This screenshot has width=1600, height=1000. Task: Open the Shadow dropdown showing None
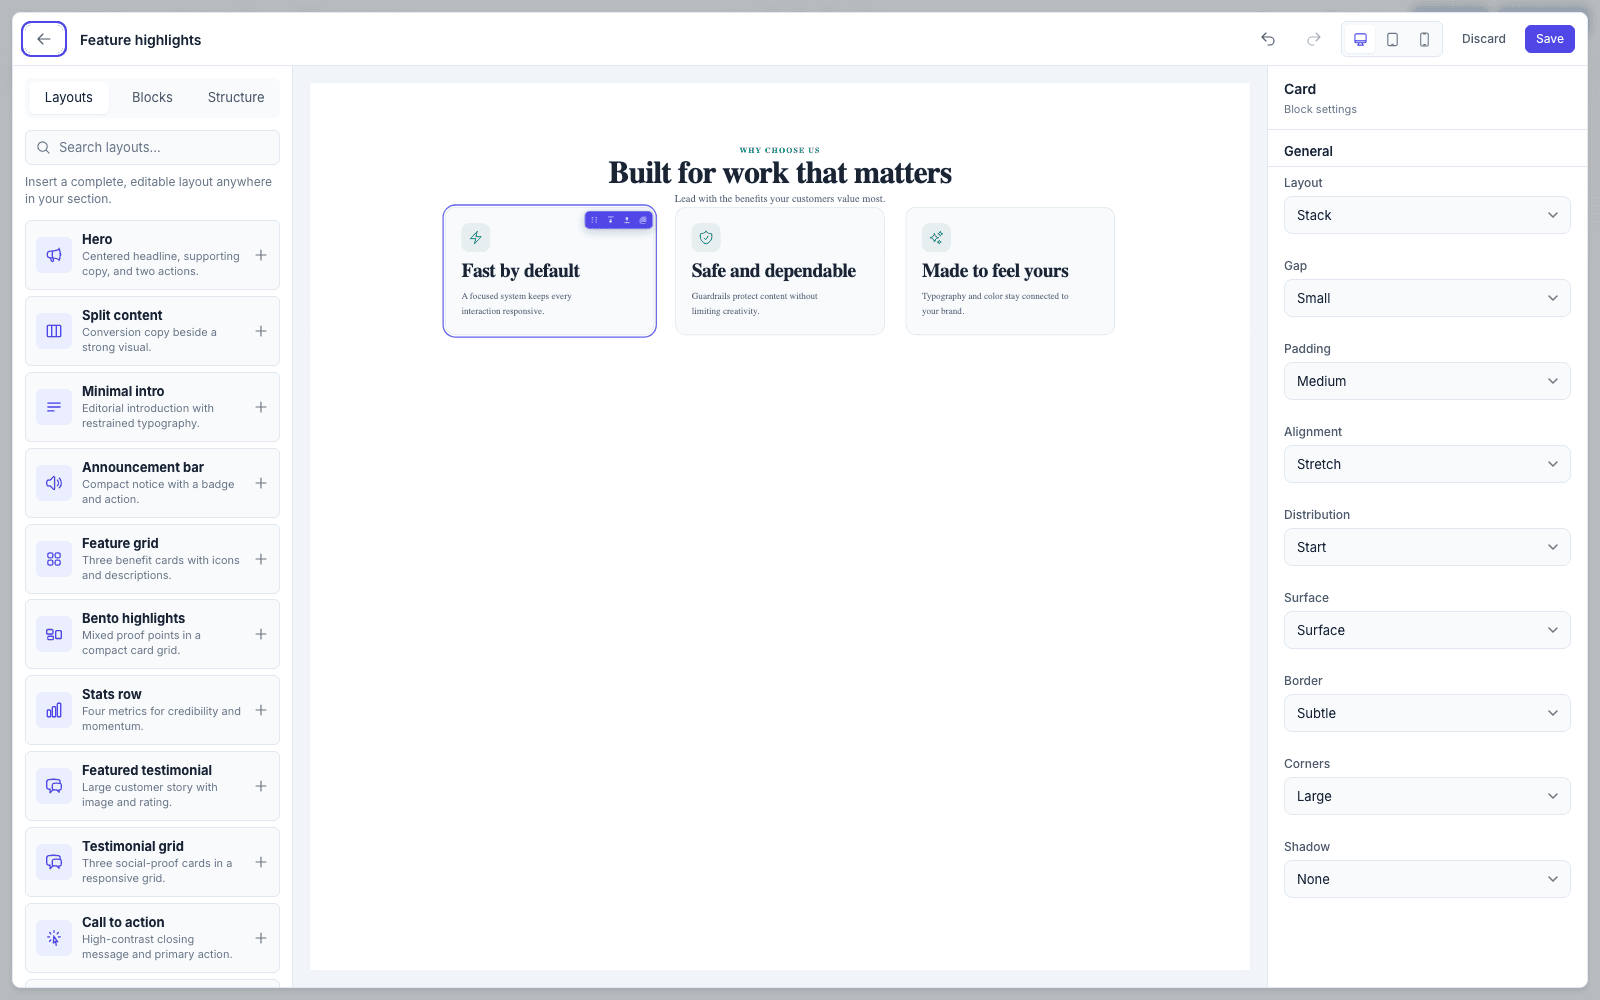[x=1427, y=879]
